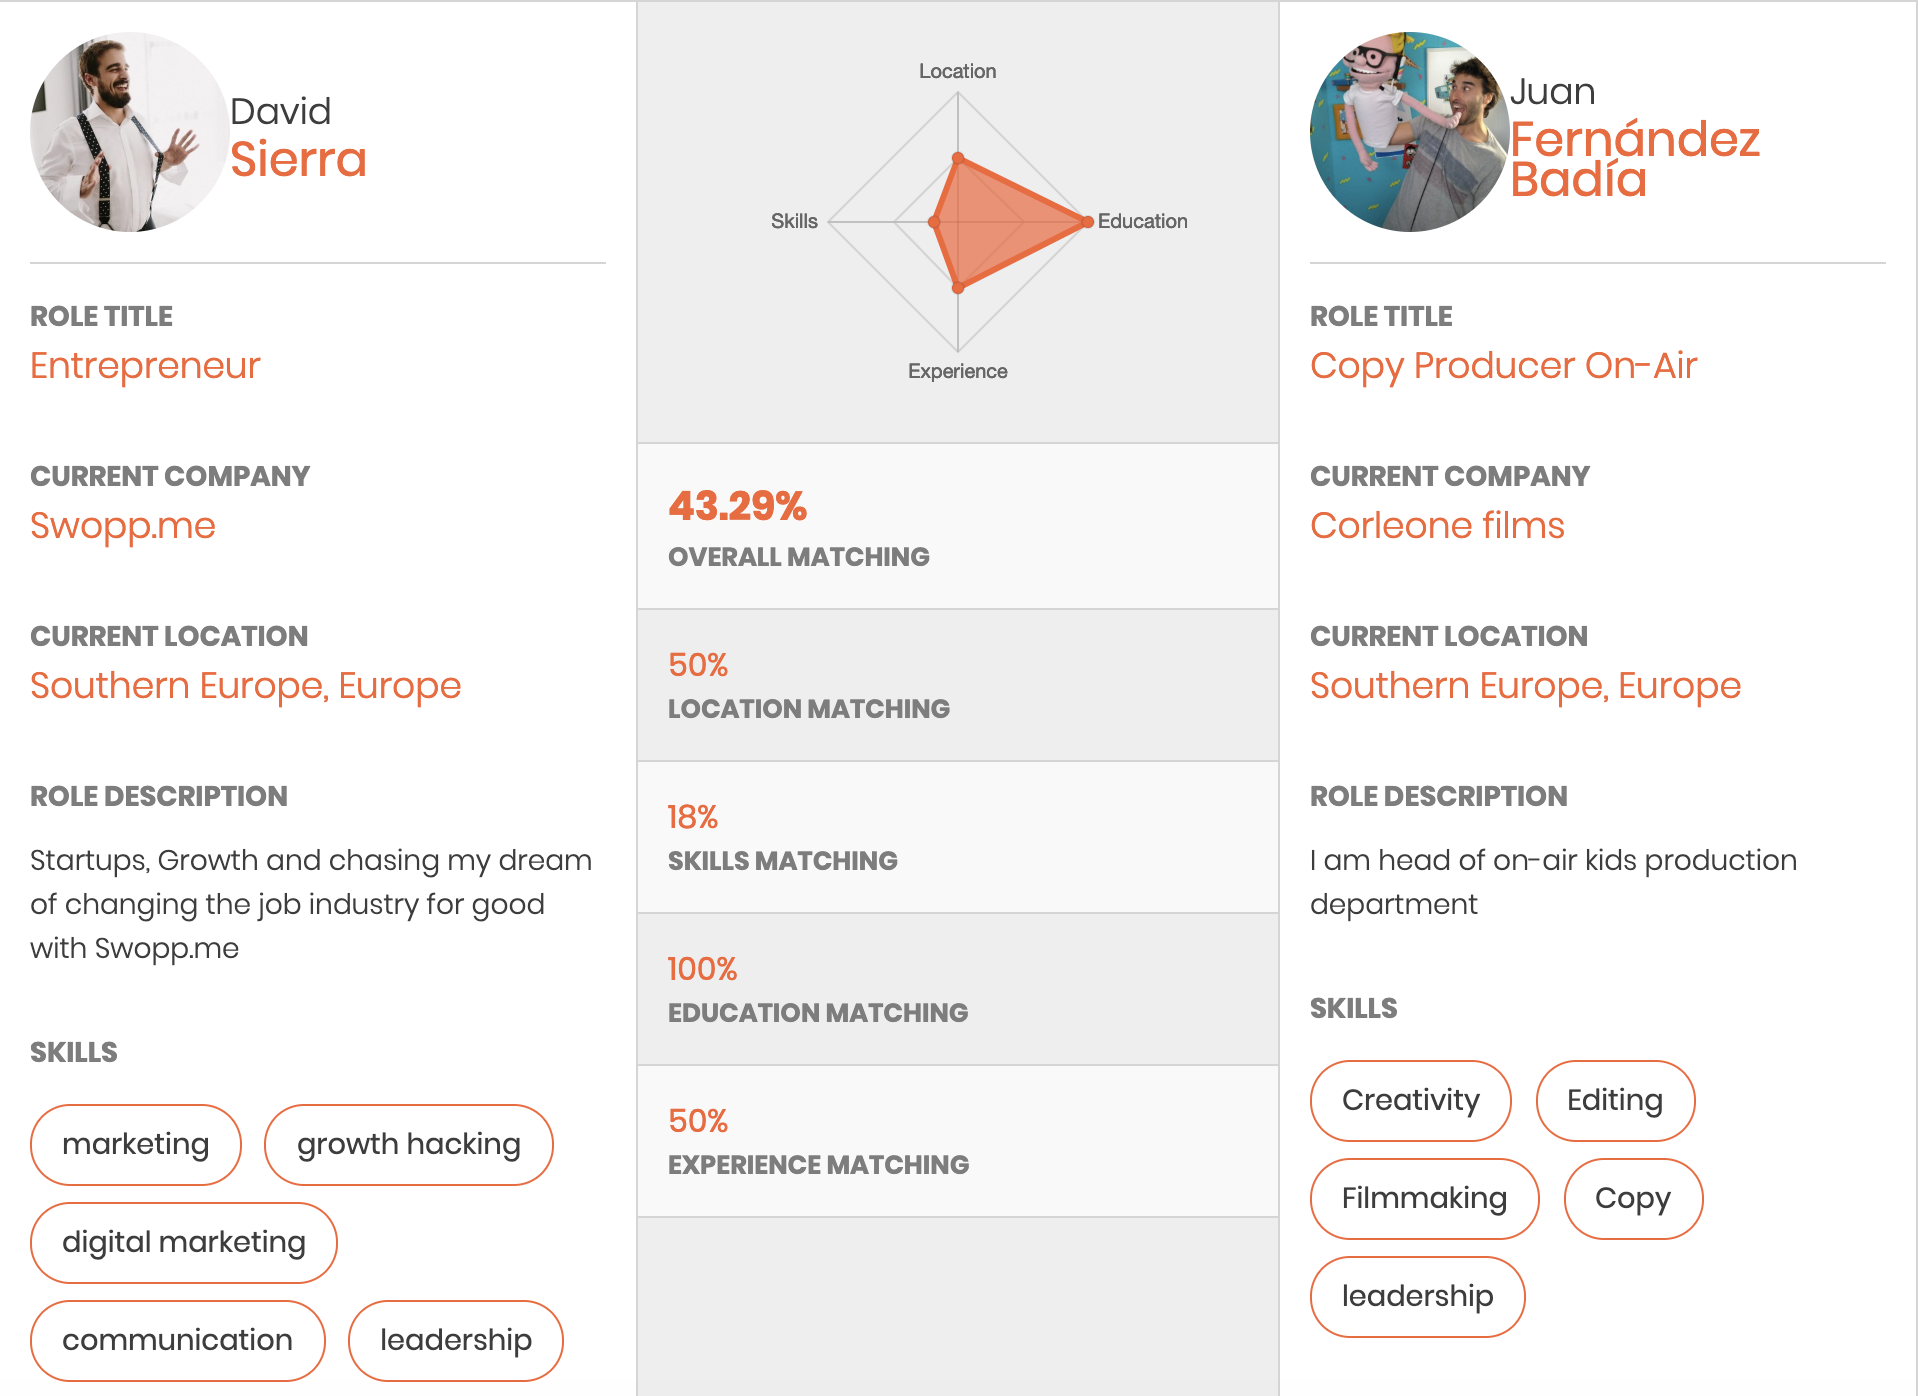Click the Creativity skill tag
The height and width of the screenshot is (1396, 1918).
pyautogui.click(x=1411, y=1100)
